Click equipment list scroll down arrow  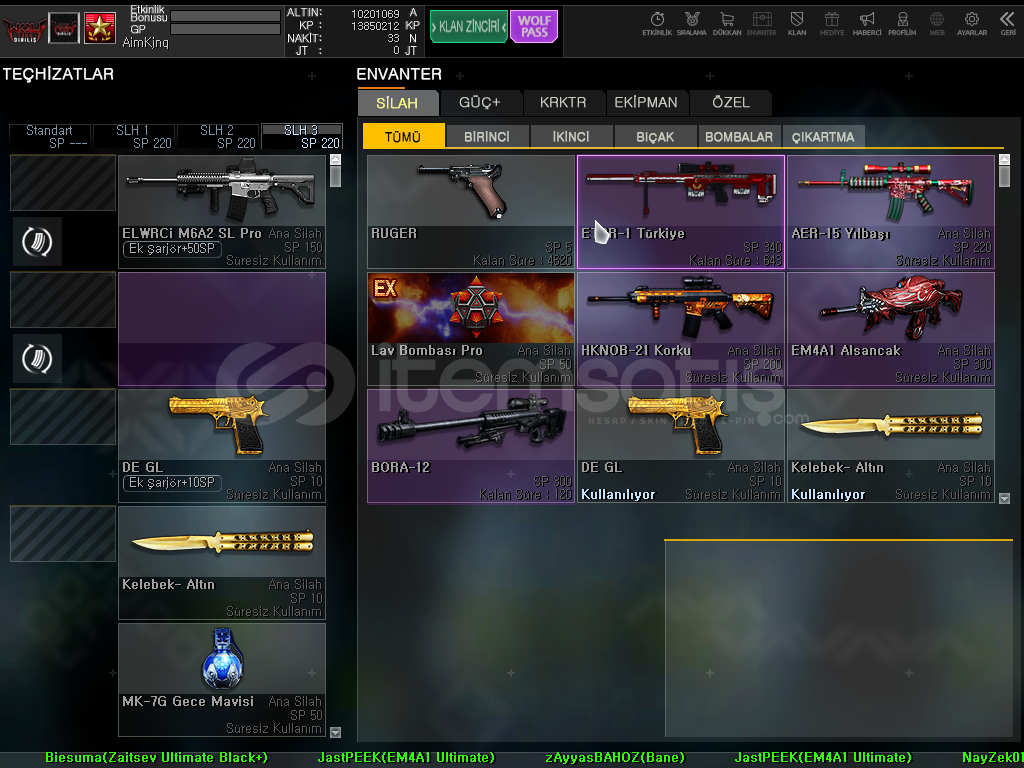coord(336,733)
